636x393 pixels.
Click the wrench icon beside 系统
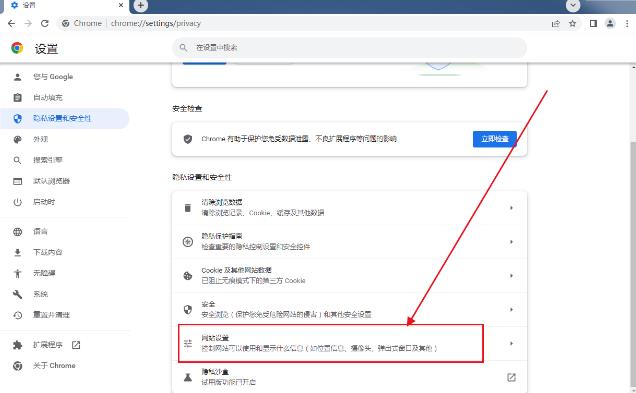pos(17,294)
